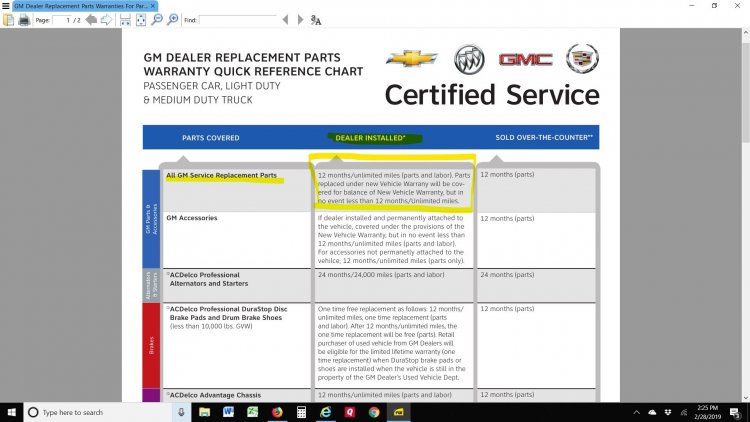Click the page number input box
This screenshot has width=750, height=422.
62,20
